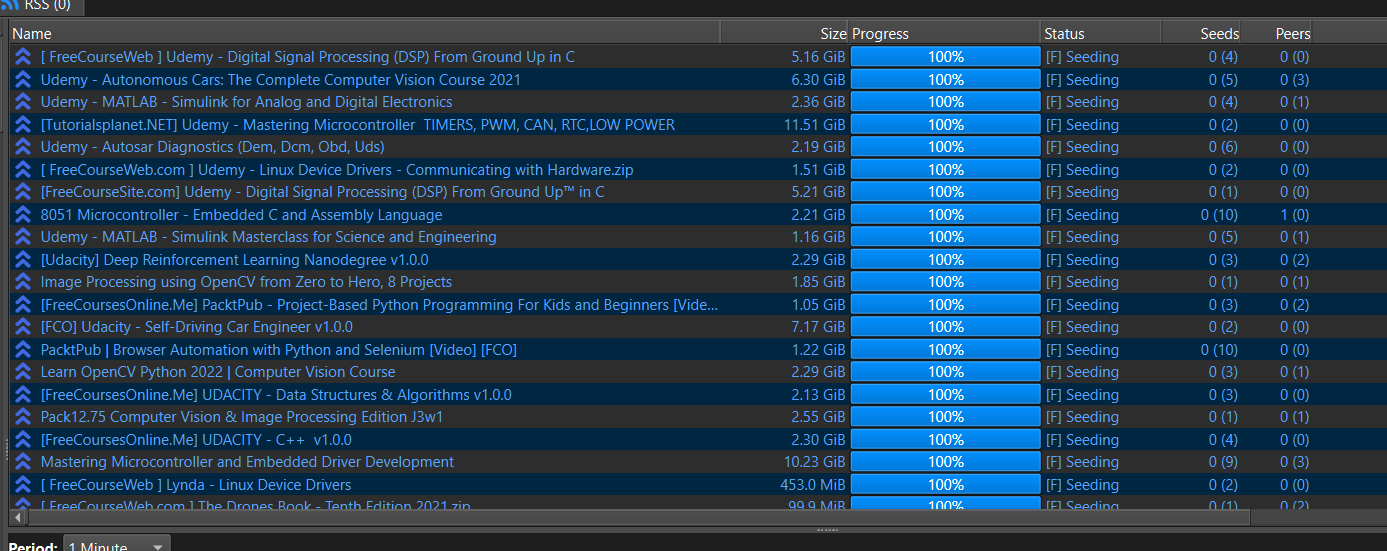Click seeding icon for Simulink Masterclass for Science torrent

23,237
